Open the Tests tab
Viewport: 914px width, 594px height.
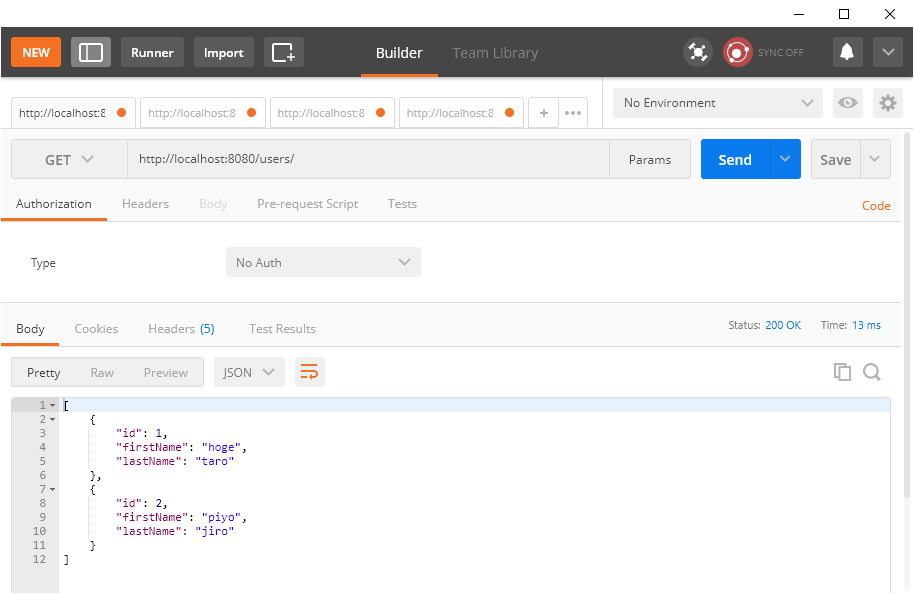tap(402, 204)
